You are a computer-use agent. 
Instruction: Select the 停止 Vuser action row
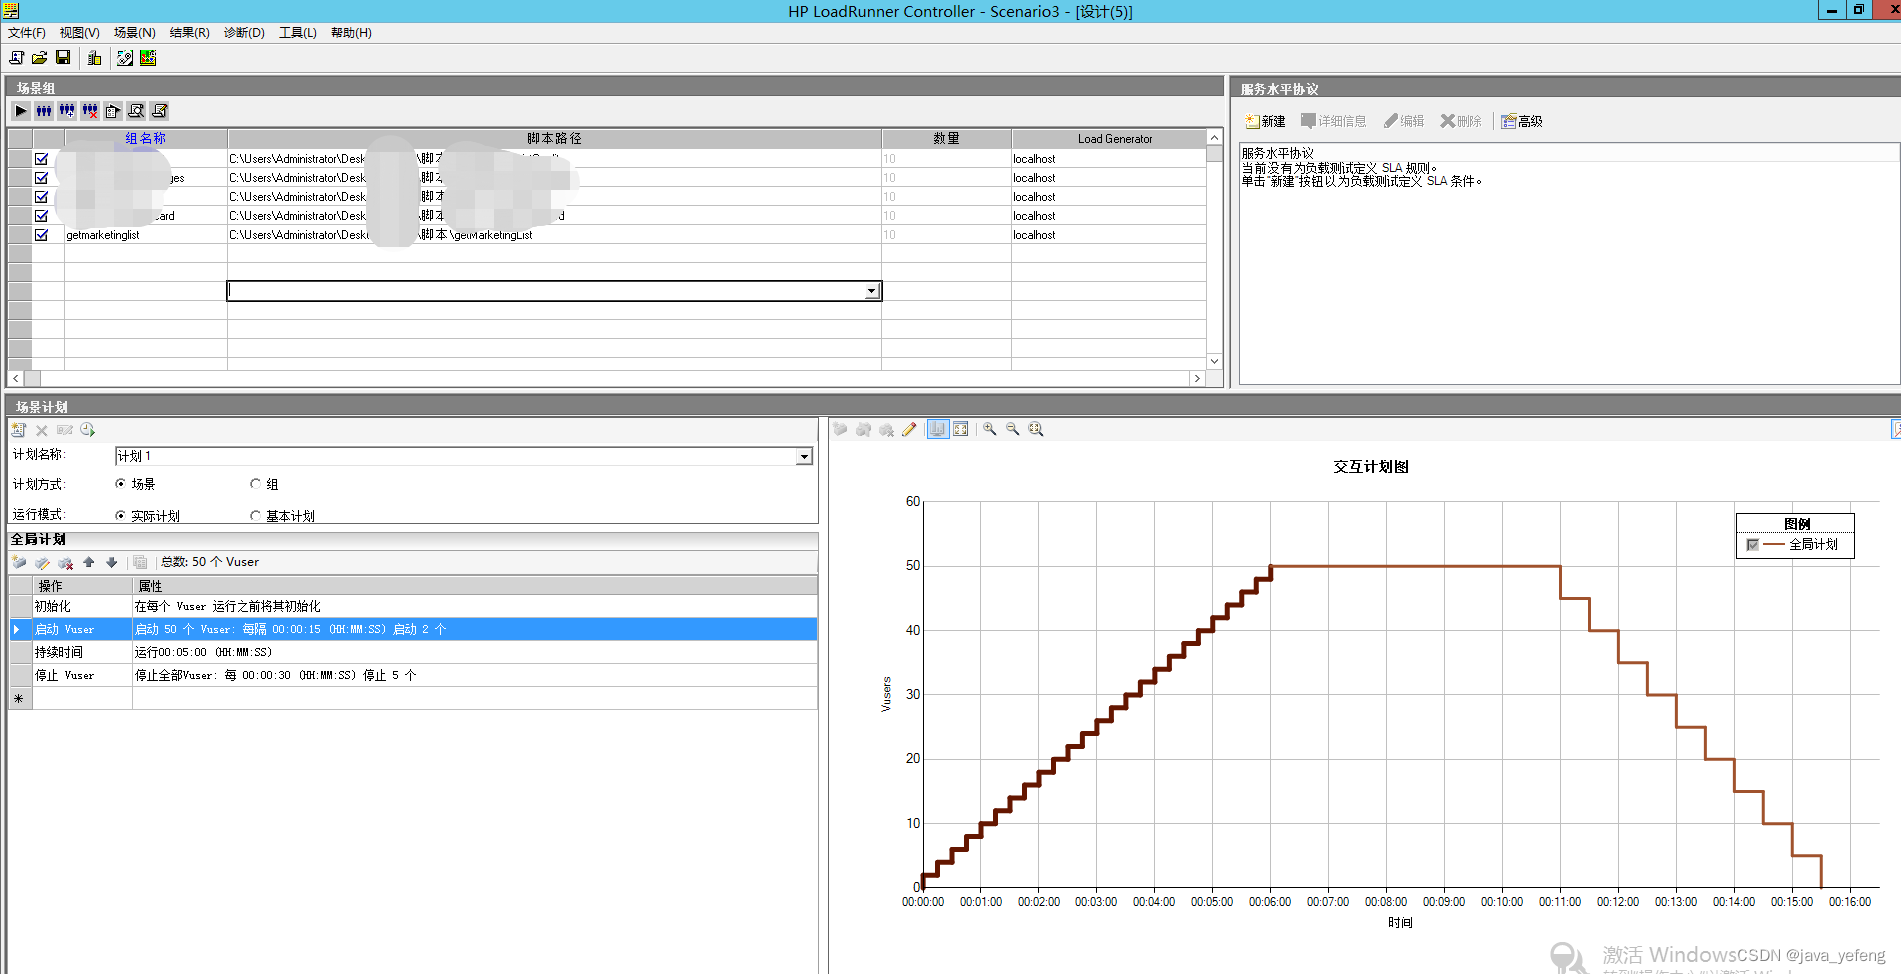pyautogui.click(x=413, y=675)
